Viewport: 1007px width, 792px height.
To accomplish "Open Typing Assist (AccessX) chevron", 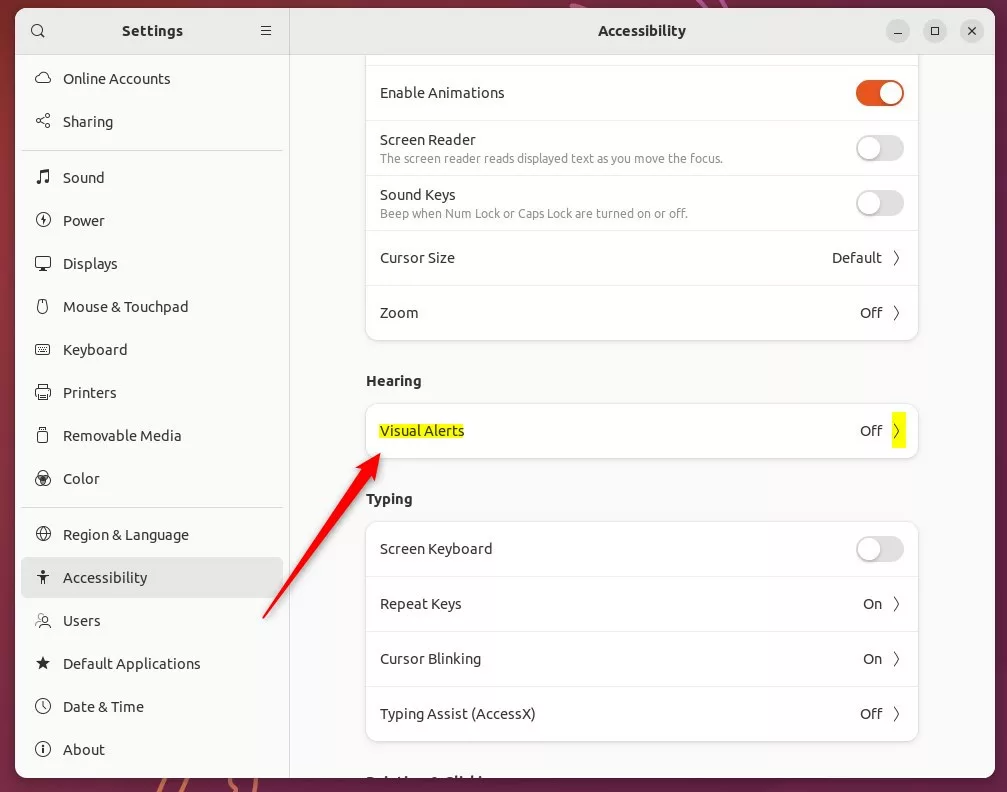I will (x=897, y=714).
